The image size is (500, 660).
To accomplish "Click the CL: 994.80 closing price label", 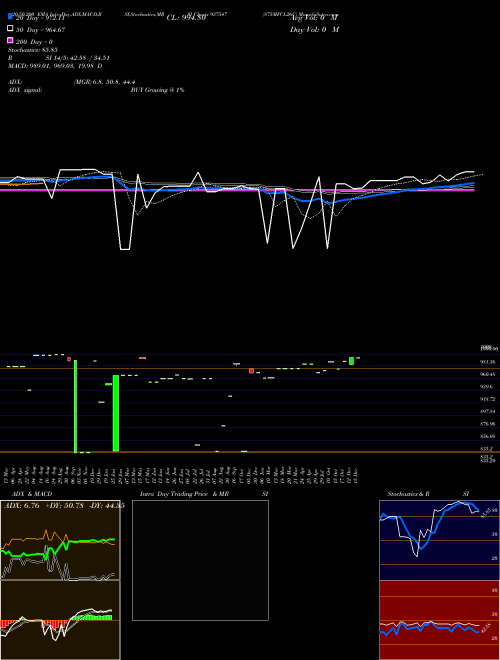I will coord(186,18).
